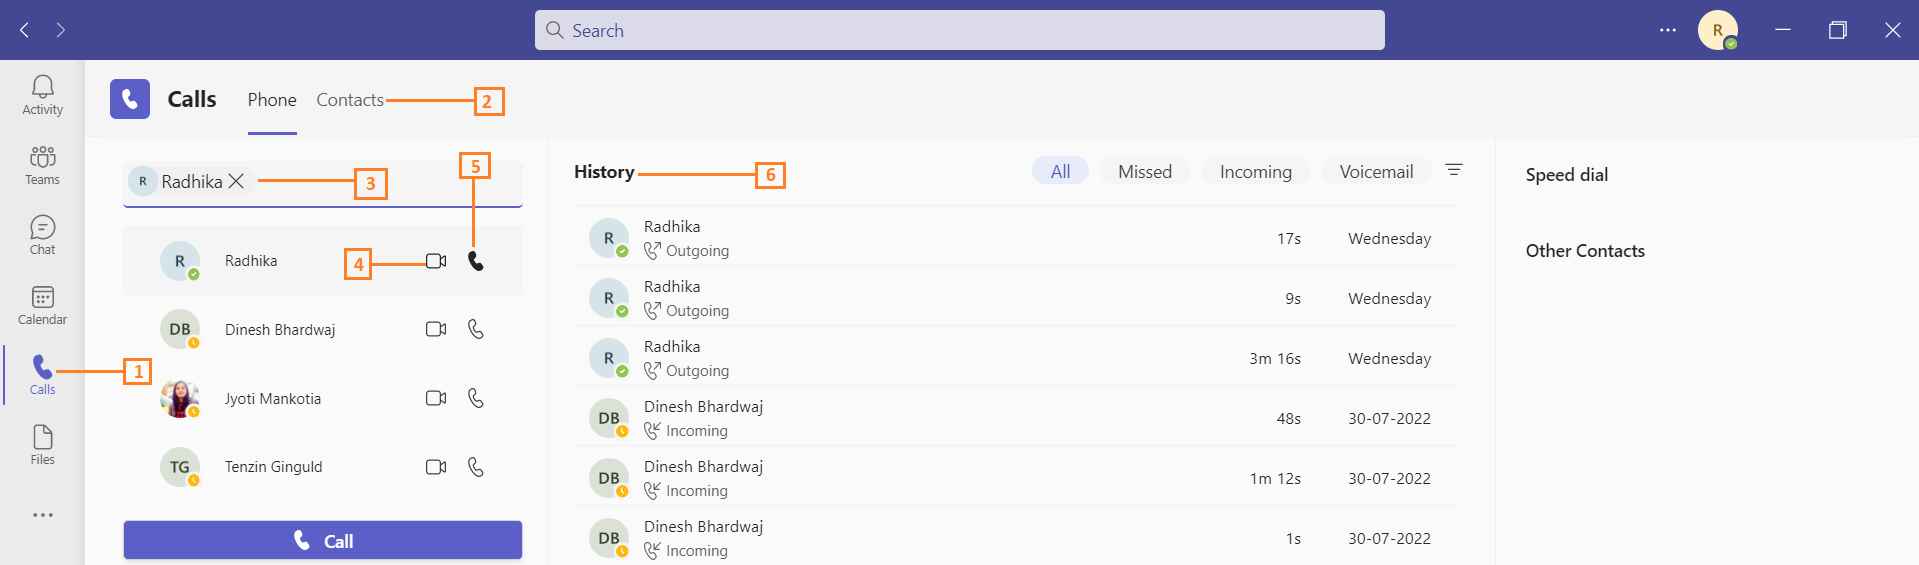This screenshot has height=565, width=1919.
Task: Switch to the Contacts tab
Action: pos(350,100)
